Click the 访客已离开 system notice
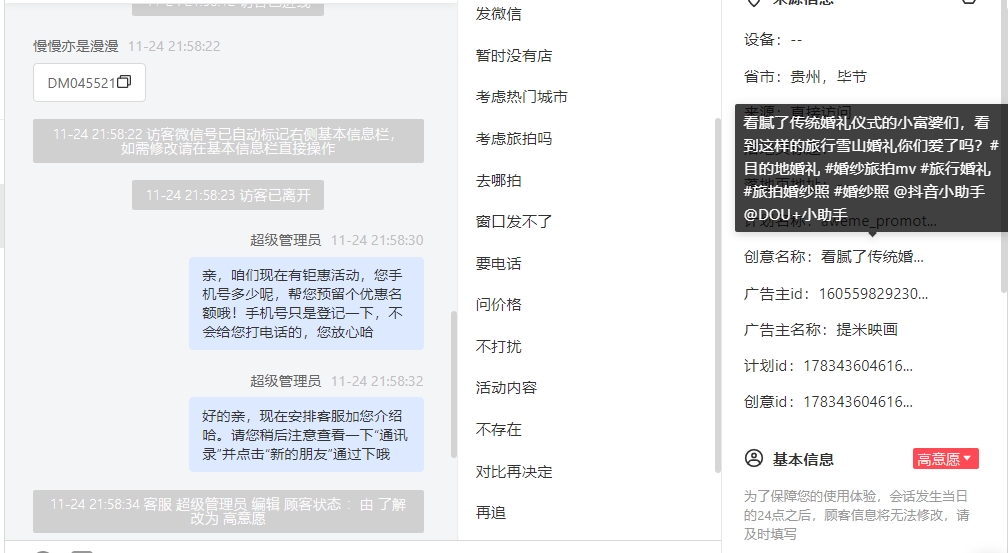Screen dimensions: 1008x553 coord(228,195)
